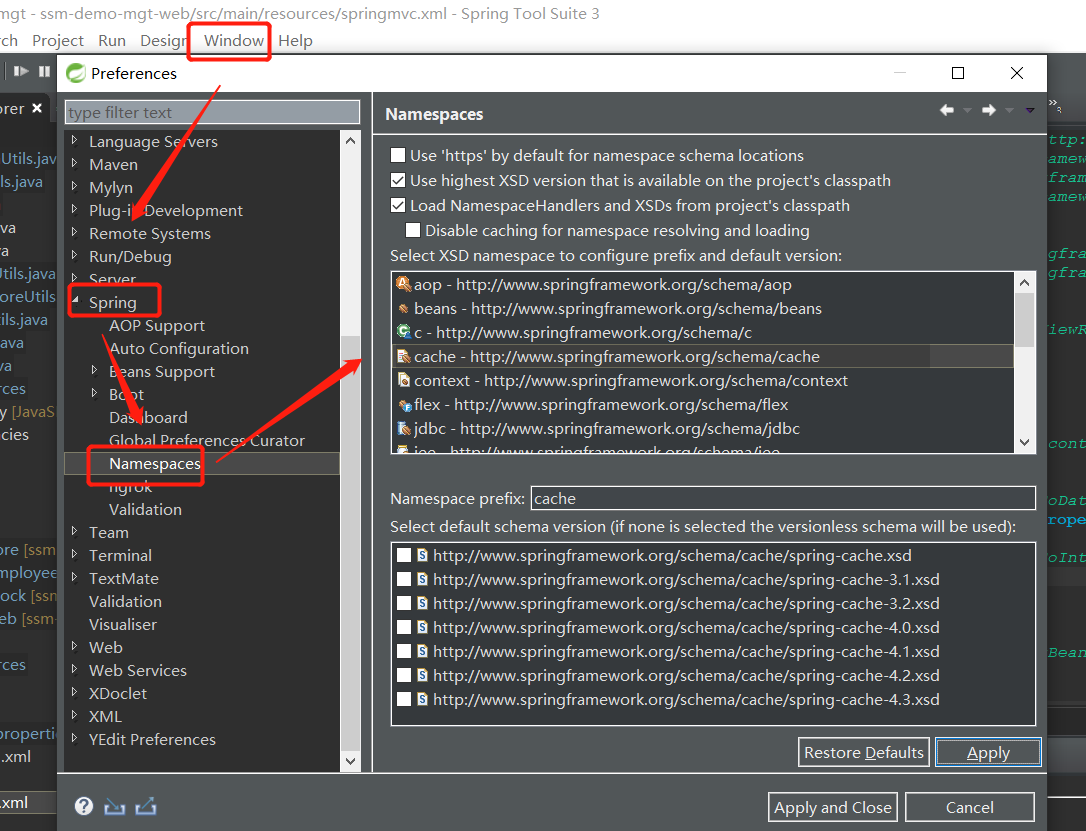
Task: Click the spring-cache-4.0.xsd schema icon
Action: [x=422, y=627]
